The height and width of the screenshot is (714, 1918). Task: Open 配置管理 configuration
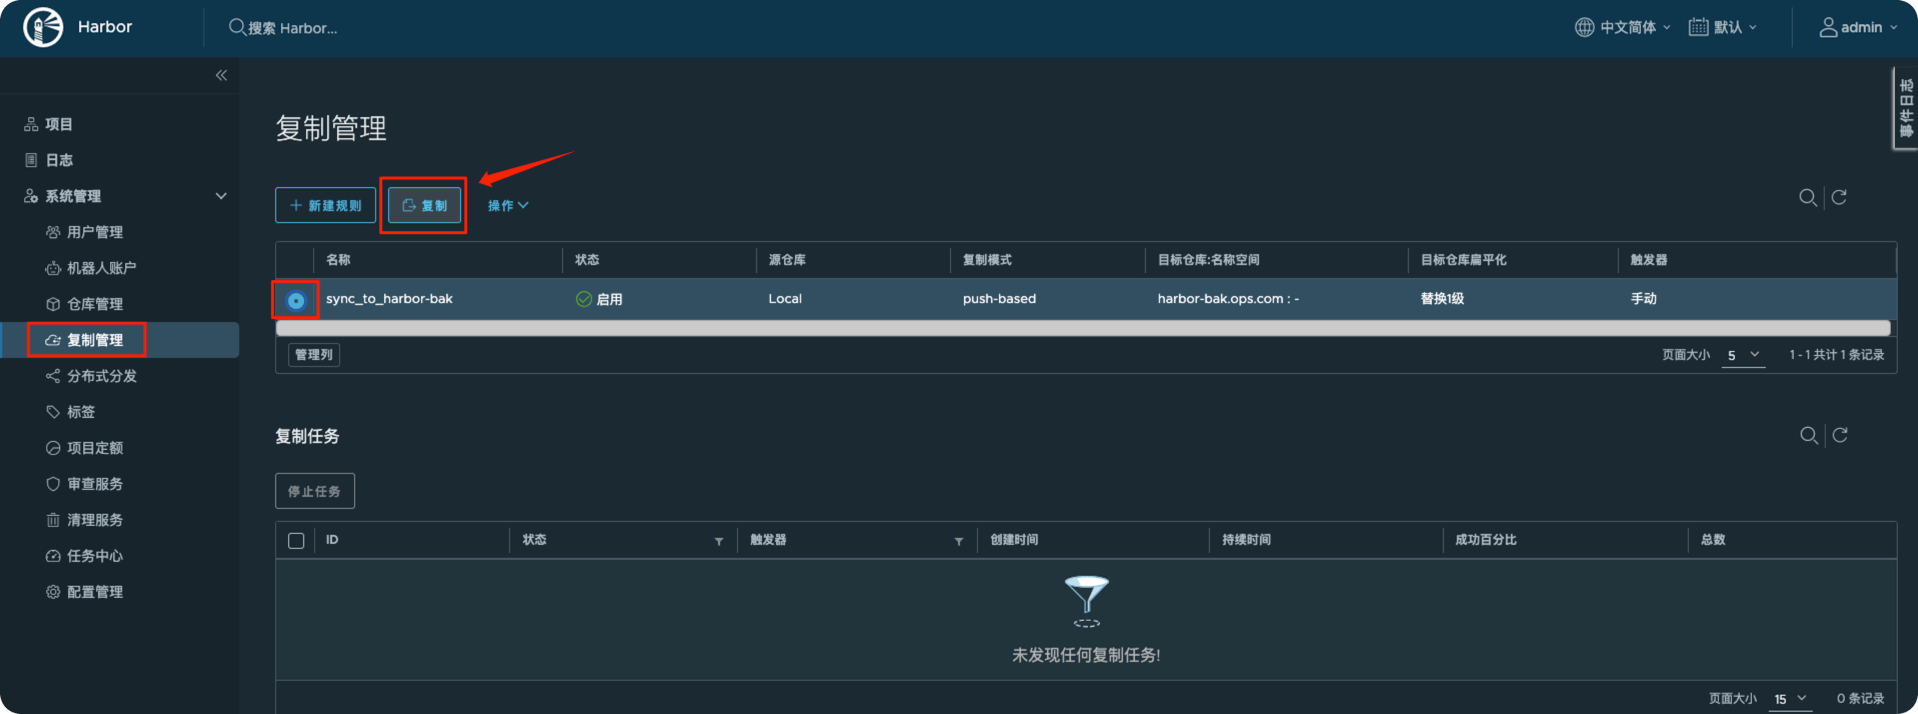(95, 592)
